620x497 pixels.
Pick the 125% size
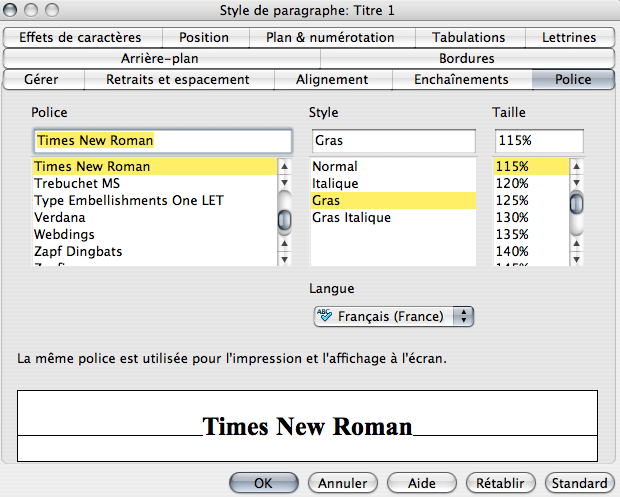tap(531, 200)
